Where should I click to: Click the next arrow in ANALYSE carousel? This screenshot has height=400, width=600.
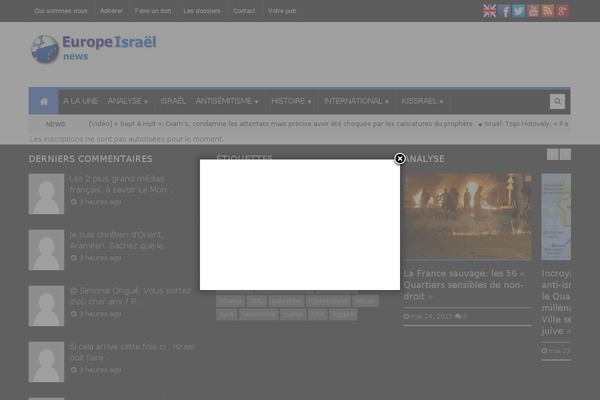(x=565, y=154)
